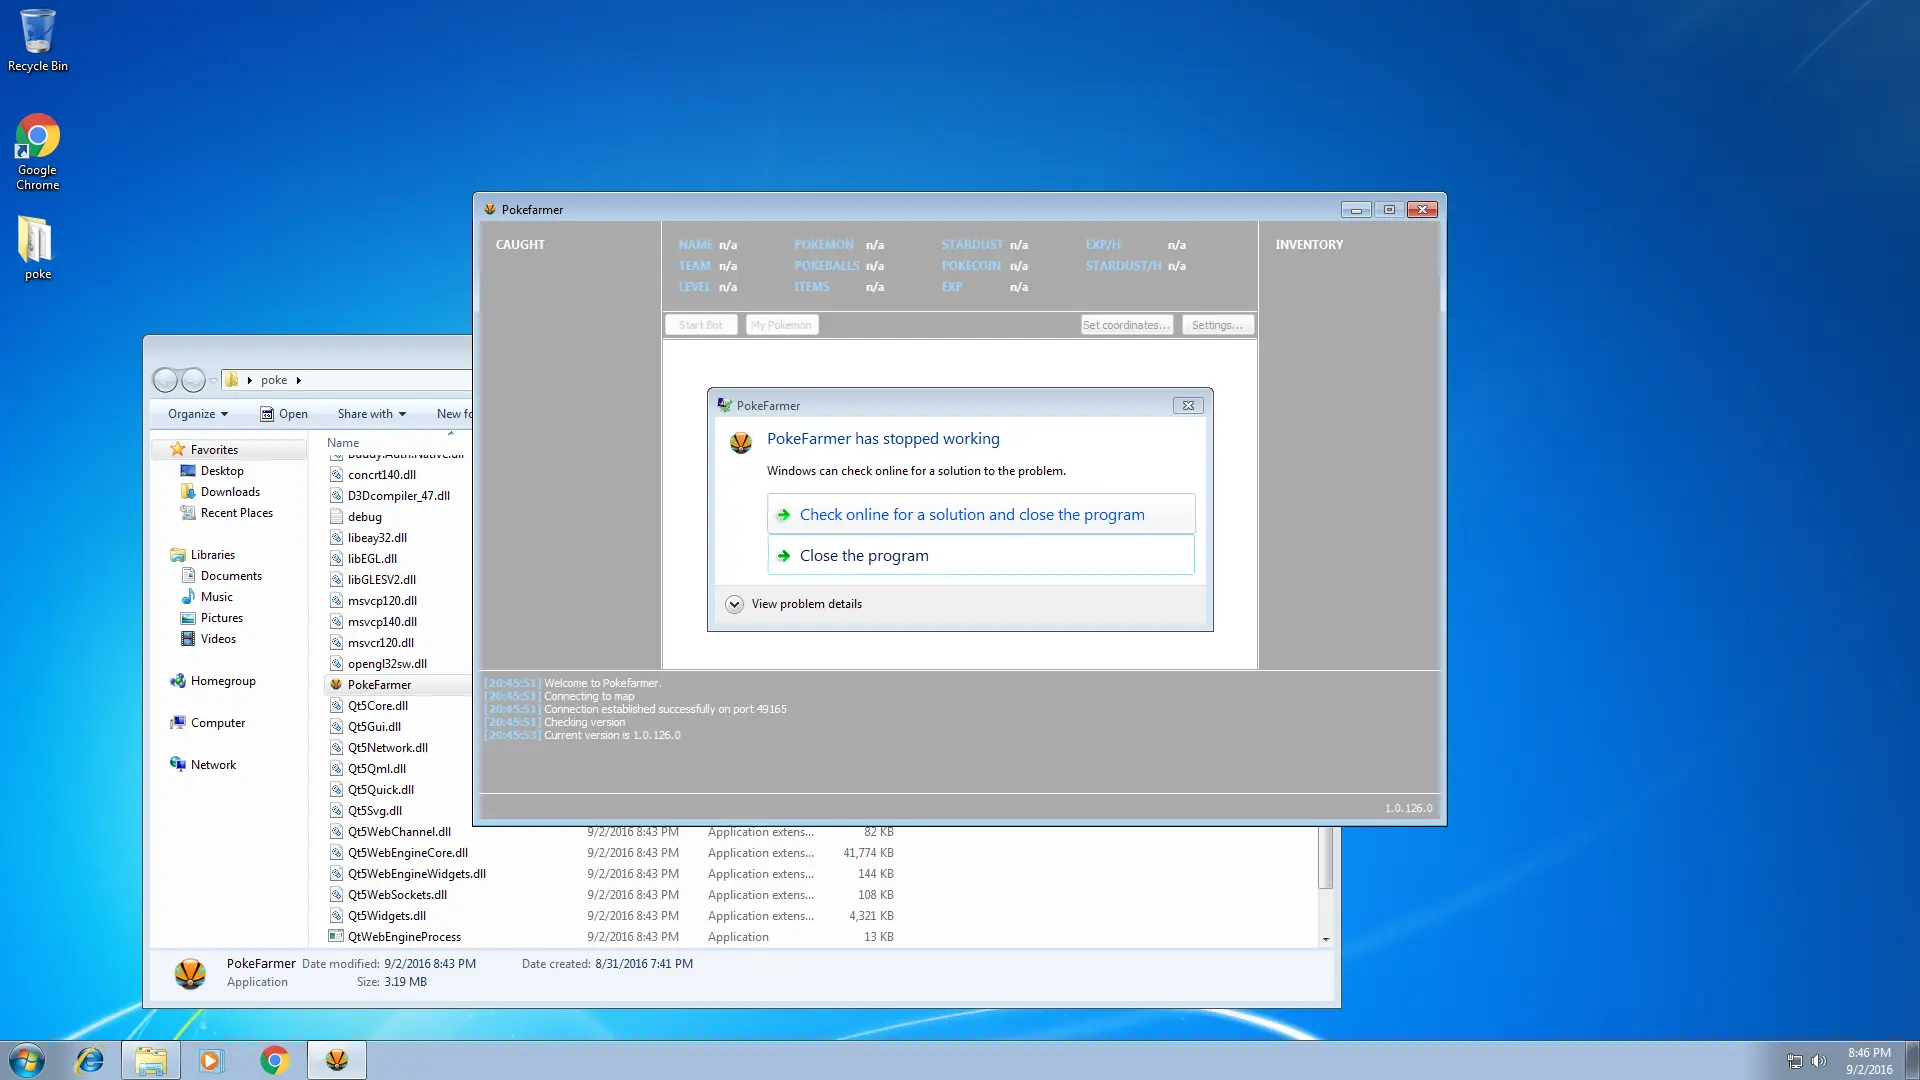Open volume control in system tray
This screenshot has width=1920, height=1080.
(1819, 1061)
